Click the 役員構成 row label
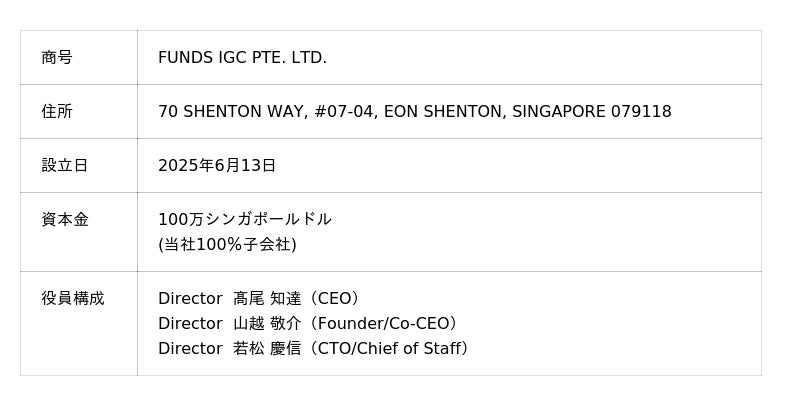The width and height of the screenshot is (800, 406). click(73, 299)
